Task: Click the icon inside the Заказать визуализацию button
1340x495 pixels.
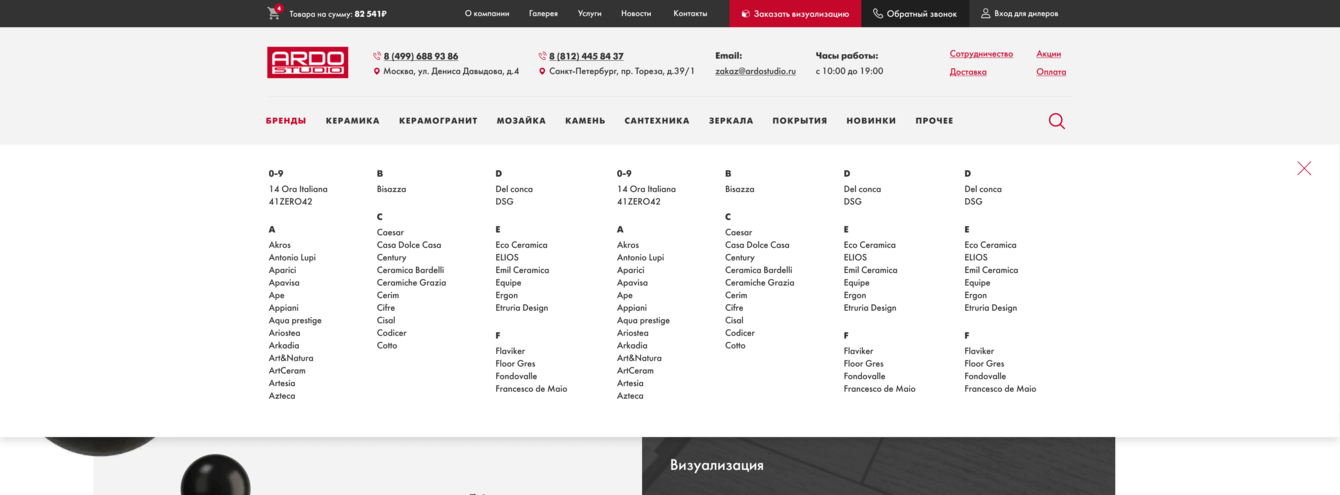Action: [745, 14]
